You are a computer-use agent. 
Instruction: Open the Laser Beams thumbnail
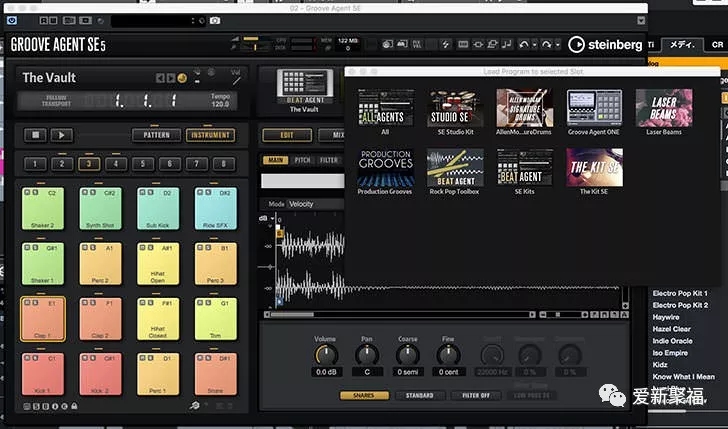664,108
